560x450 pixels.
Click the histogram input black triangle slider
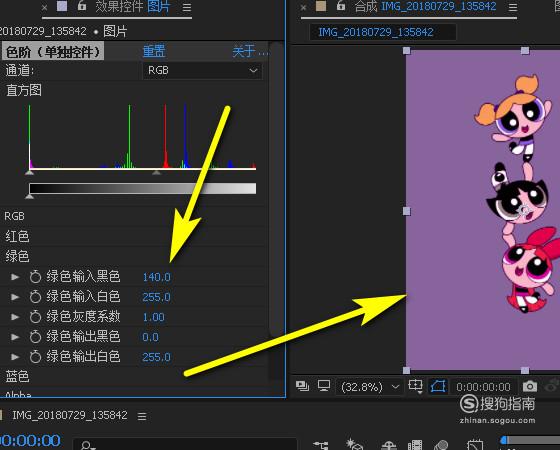[30, 172]
